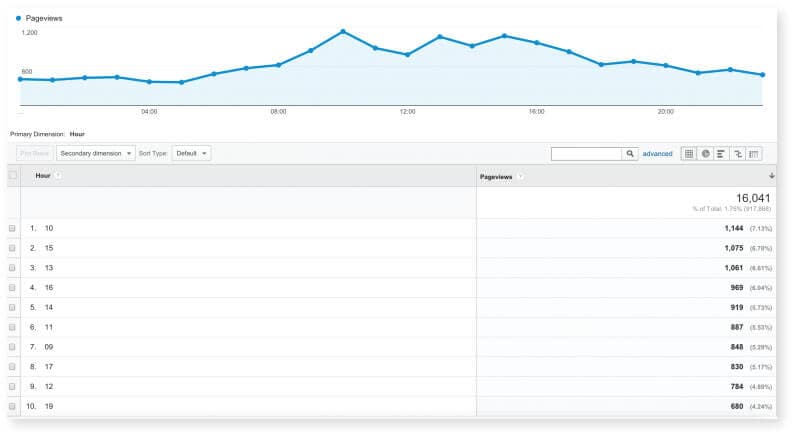801x442 pixels.
Task: Click the magnifying glass search icon
Action: tap(630, 154)
